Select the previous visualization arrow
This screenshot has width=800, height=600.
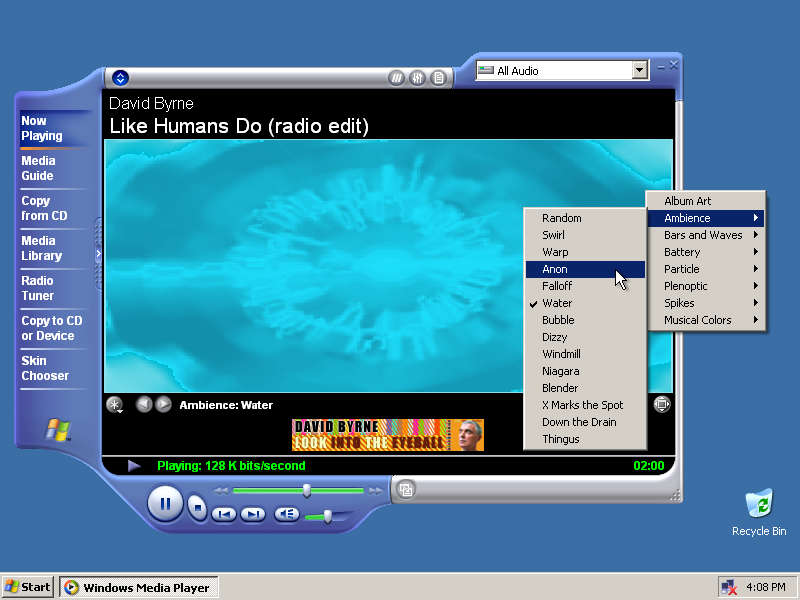tap(143, 404)
